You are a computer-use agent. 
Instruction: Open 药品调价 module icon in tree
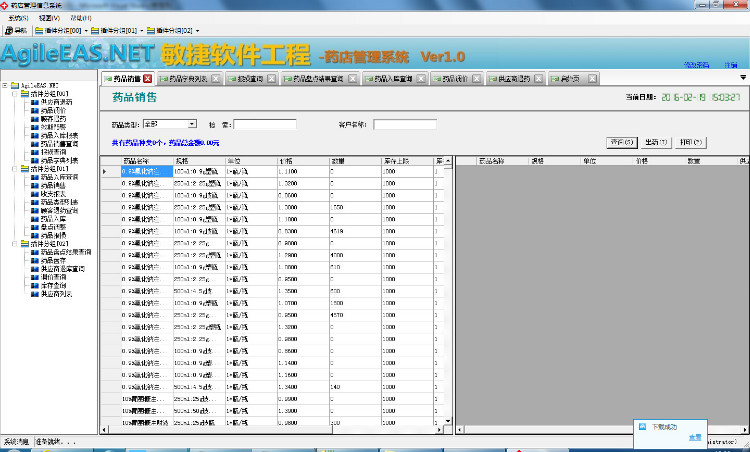pos(34,110)
